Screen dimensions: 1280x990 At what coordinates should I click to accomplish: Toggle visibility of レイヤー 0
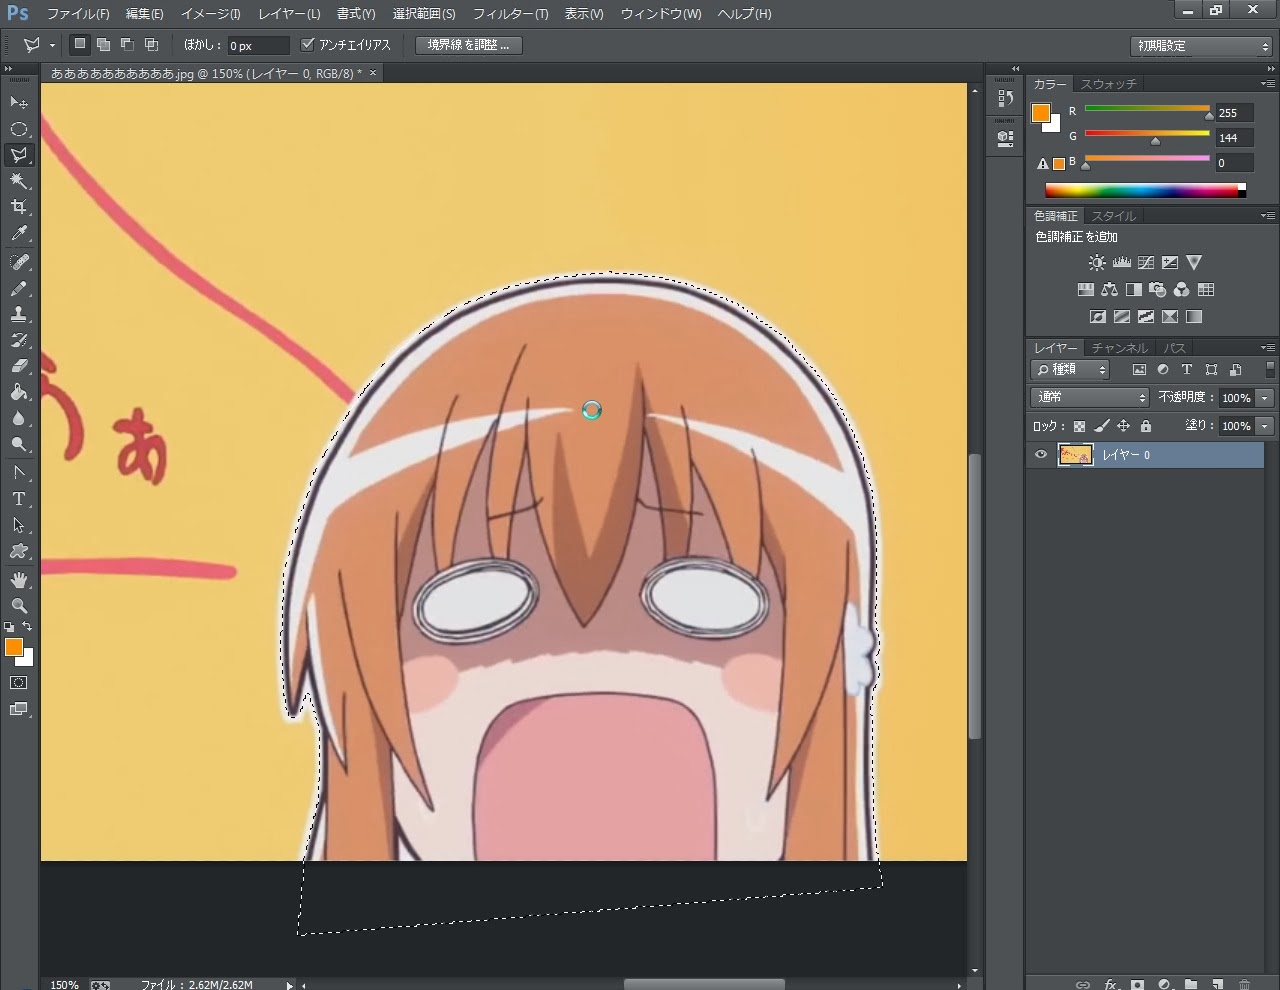click(1041, 455)
